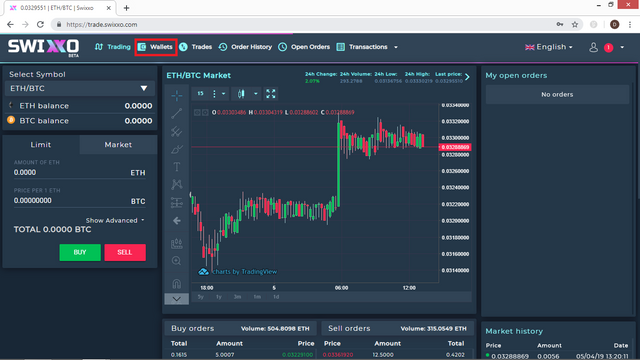Select the brush drawing tool
640x360 pixels.
click(x=177, y=149)
